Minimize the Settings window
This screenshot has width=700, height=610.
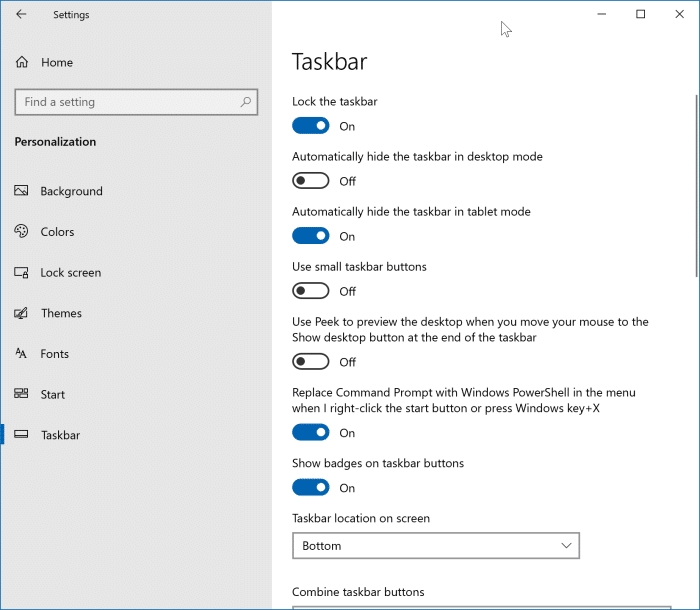point(601,14)
